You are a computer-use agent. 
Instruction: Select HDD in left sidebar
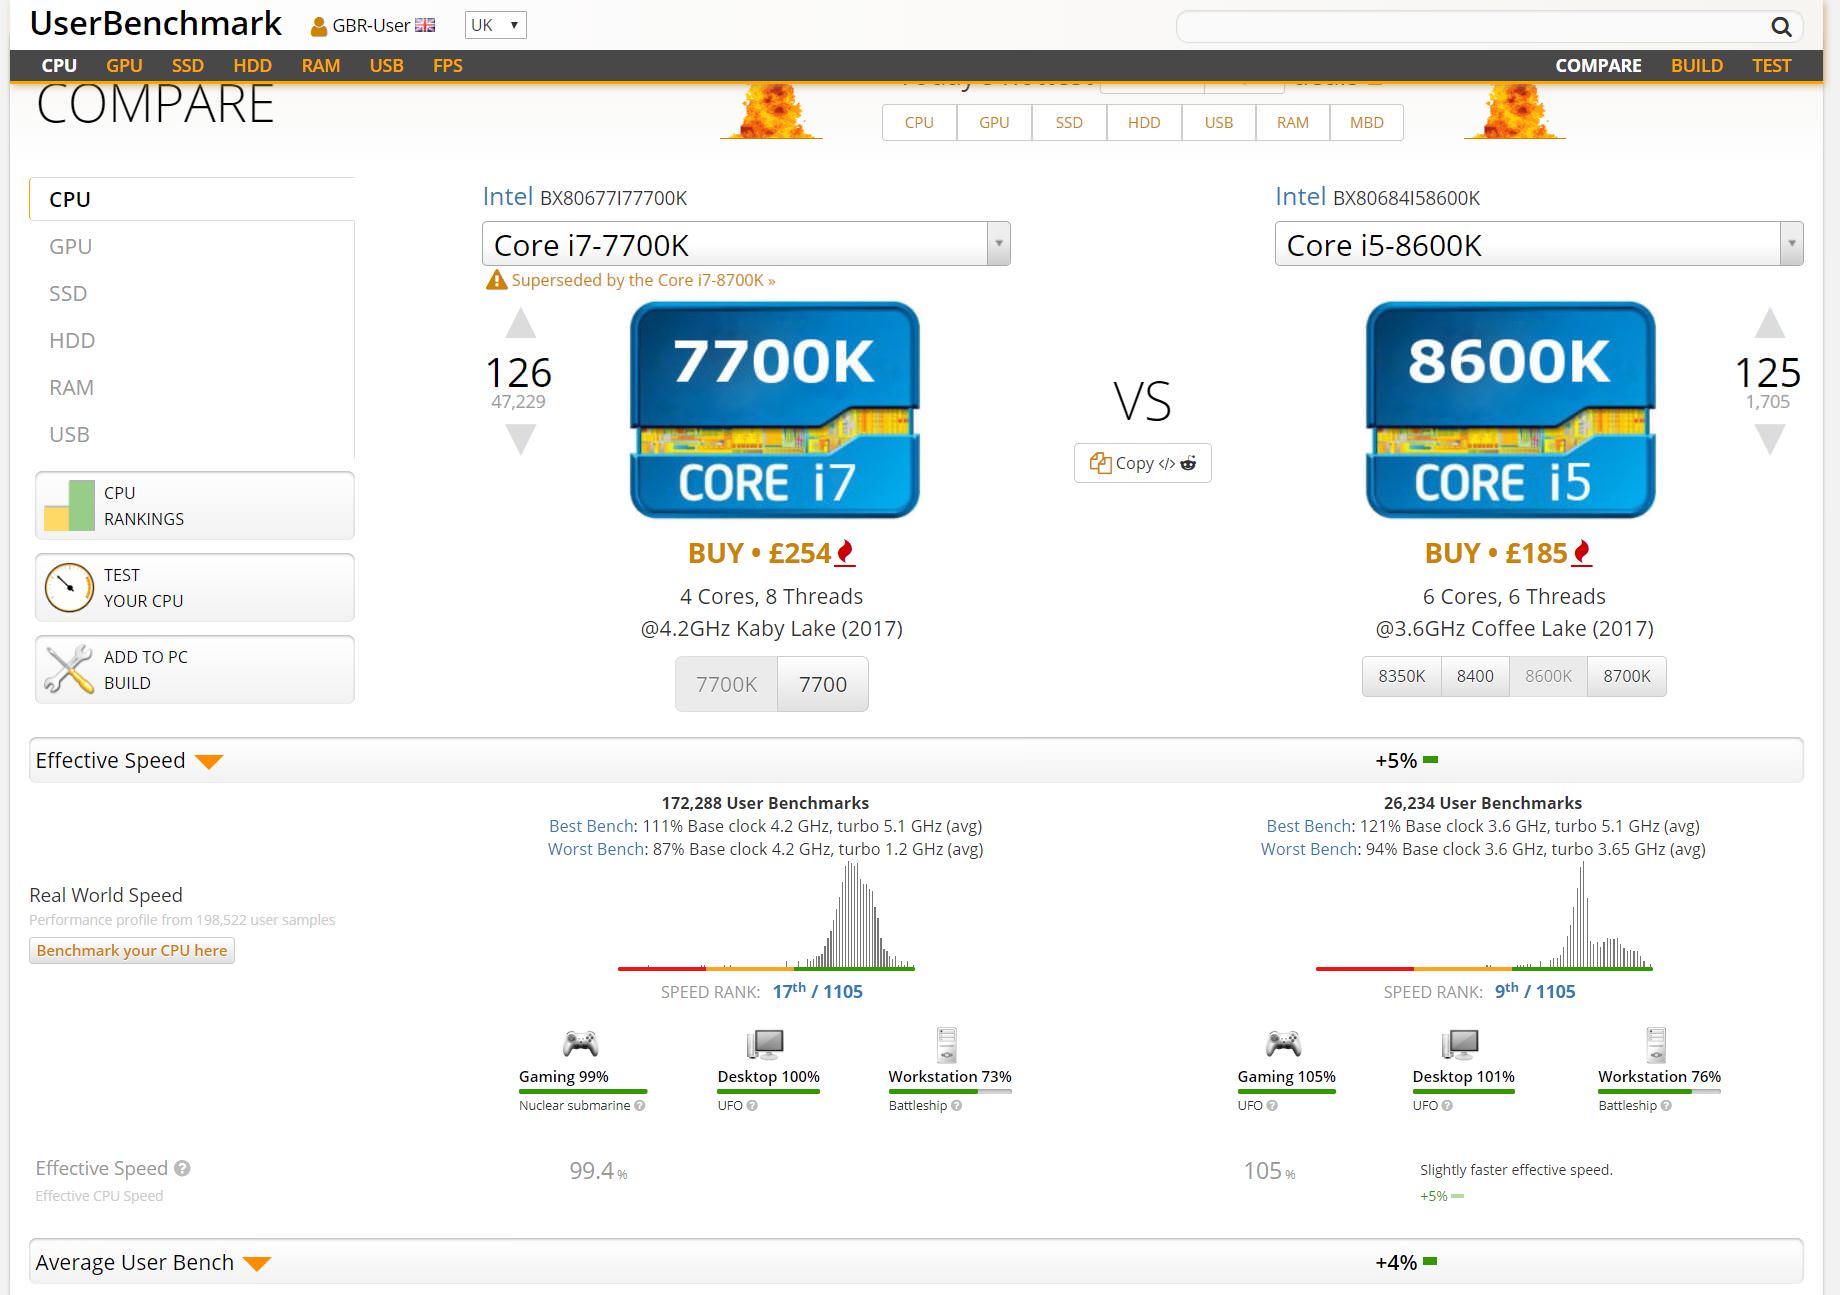point(72,340)
